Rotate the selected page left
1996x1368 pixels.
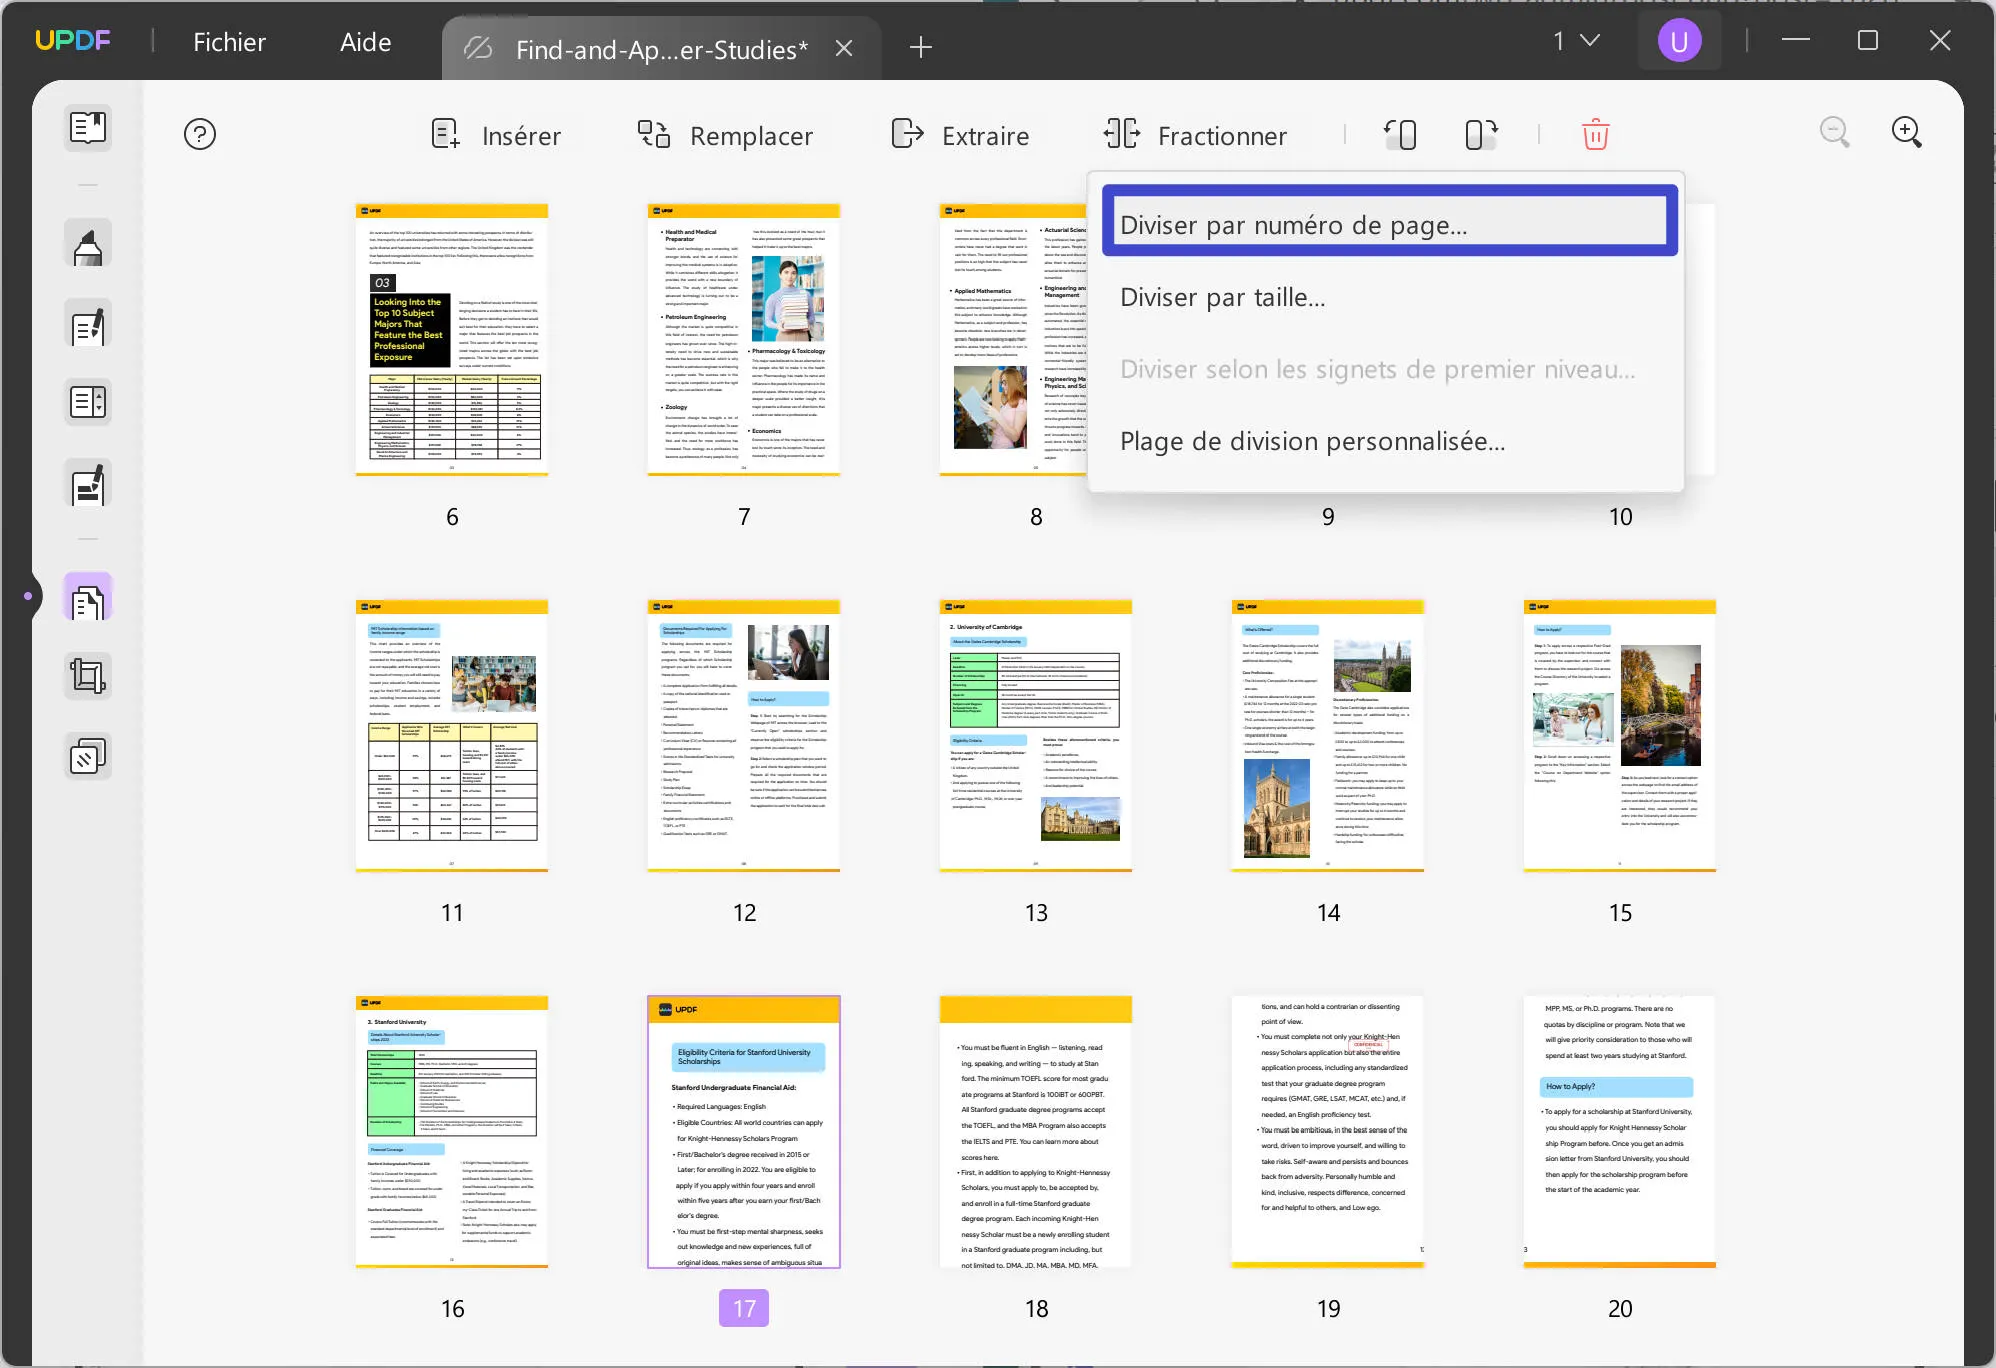[x=1400, y=134]
